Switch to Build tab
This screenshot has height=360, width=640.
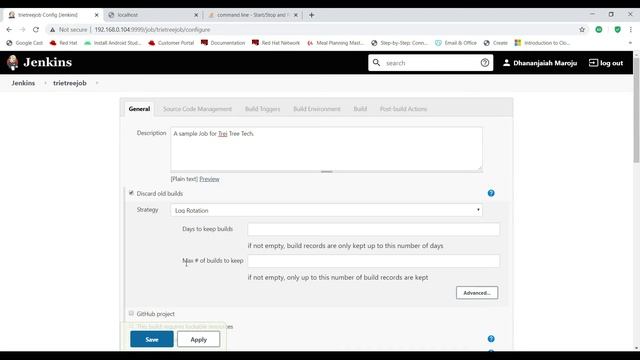click(360, 109)
